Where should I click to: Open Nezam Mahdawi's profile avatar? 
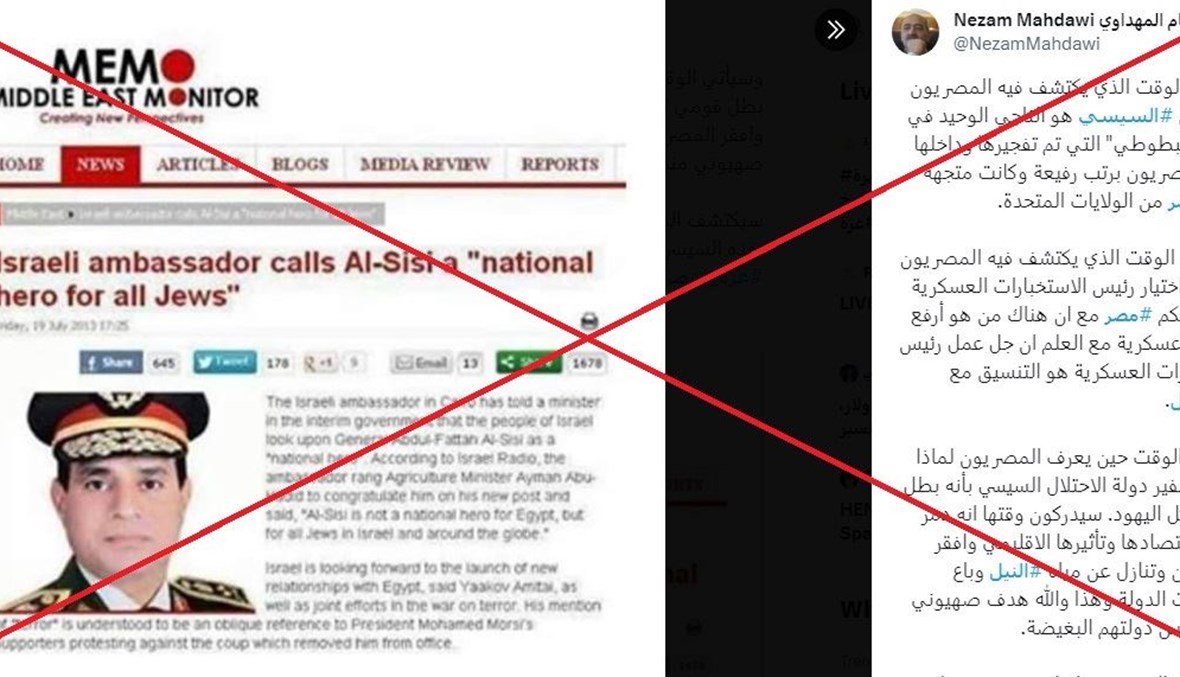915,32
